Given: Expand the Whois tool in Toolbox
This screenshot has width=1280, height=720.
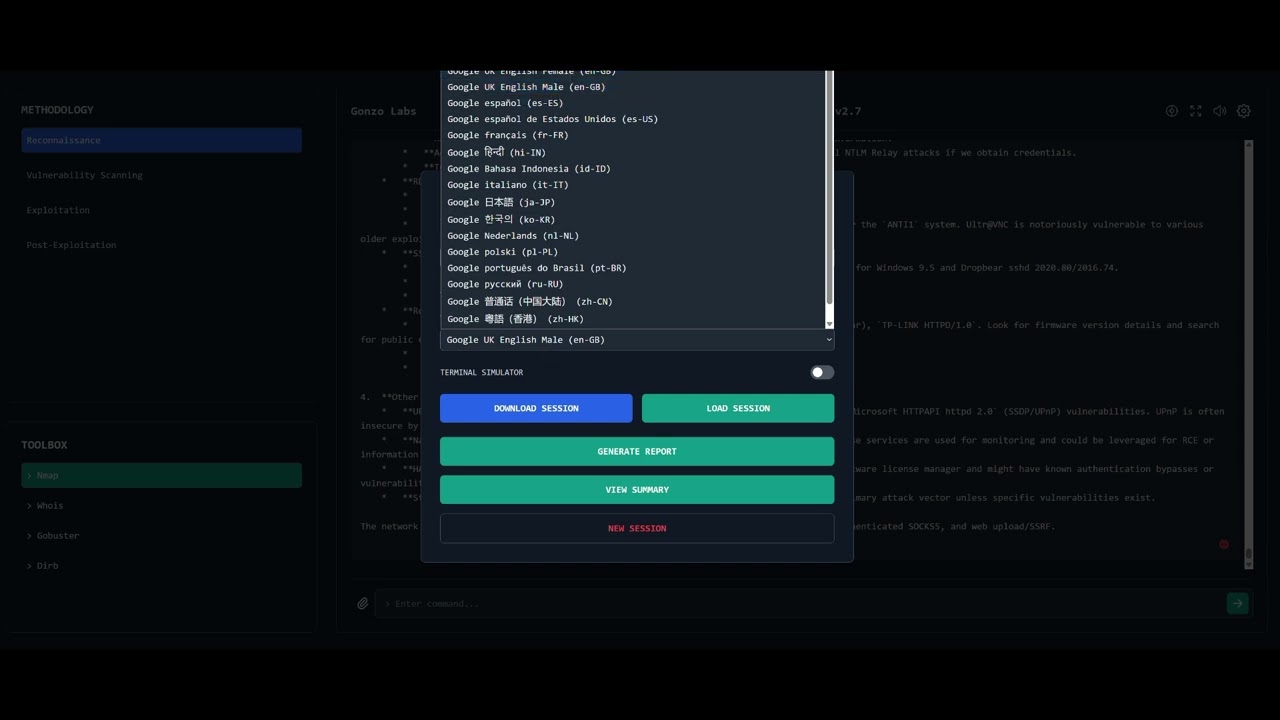Looking at the screenshot, I should (161, 506).
